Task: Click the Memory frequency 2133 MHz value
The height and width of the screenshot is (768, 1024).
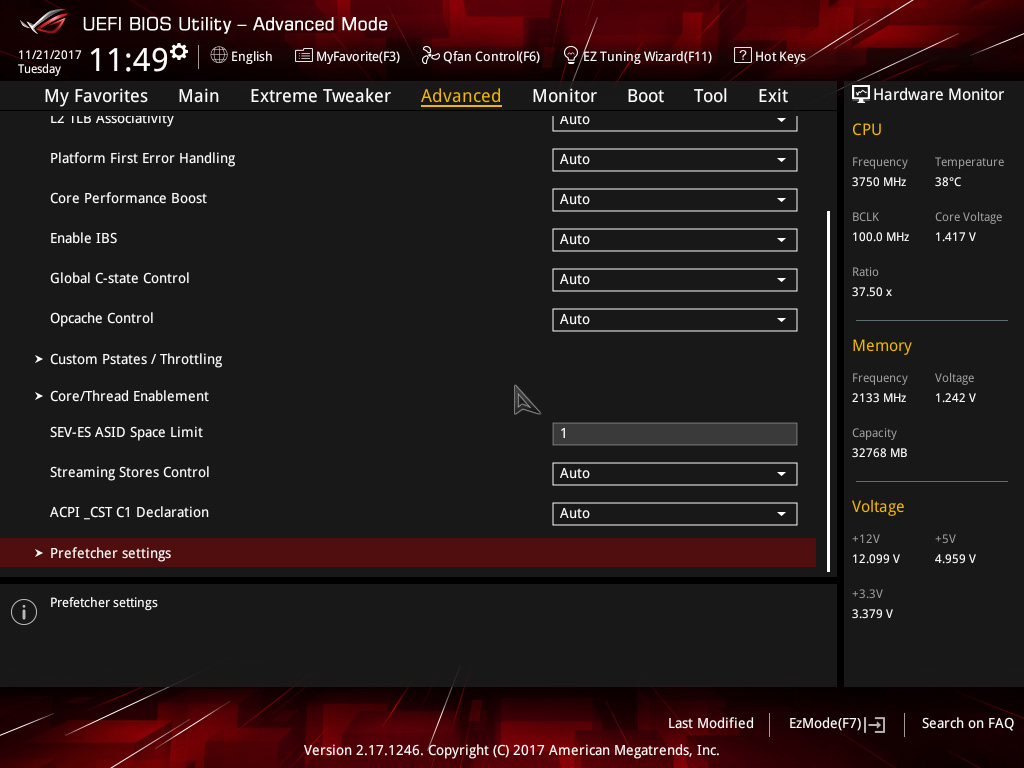Action: coord(878,398)
